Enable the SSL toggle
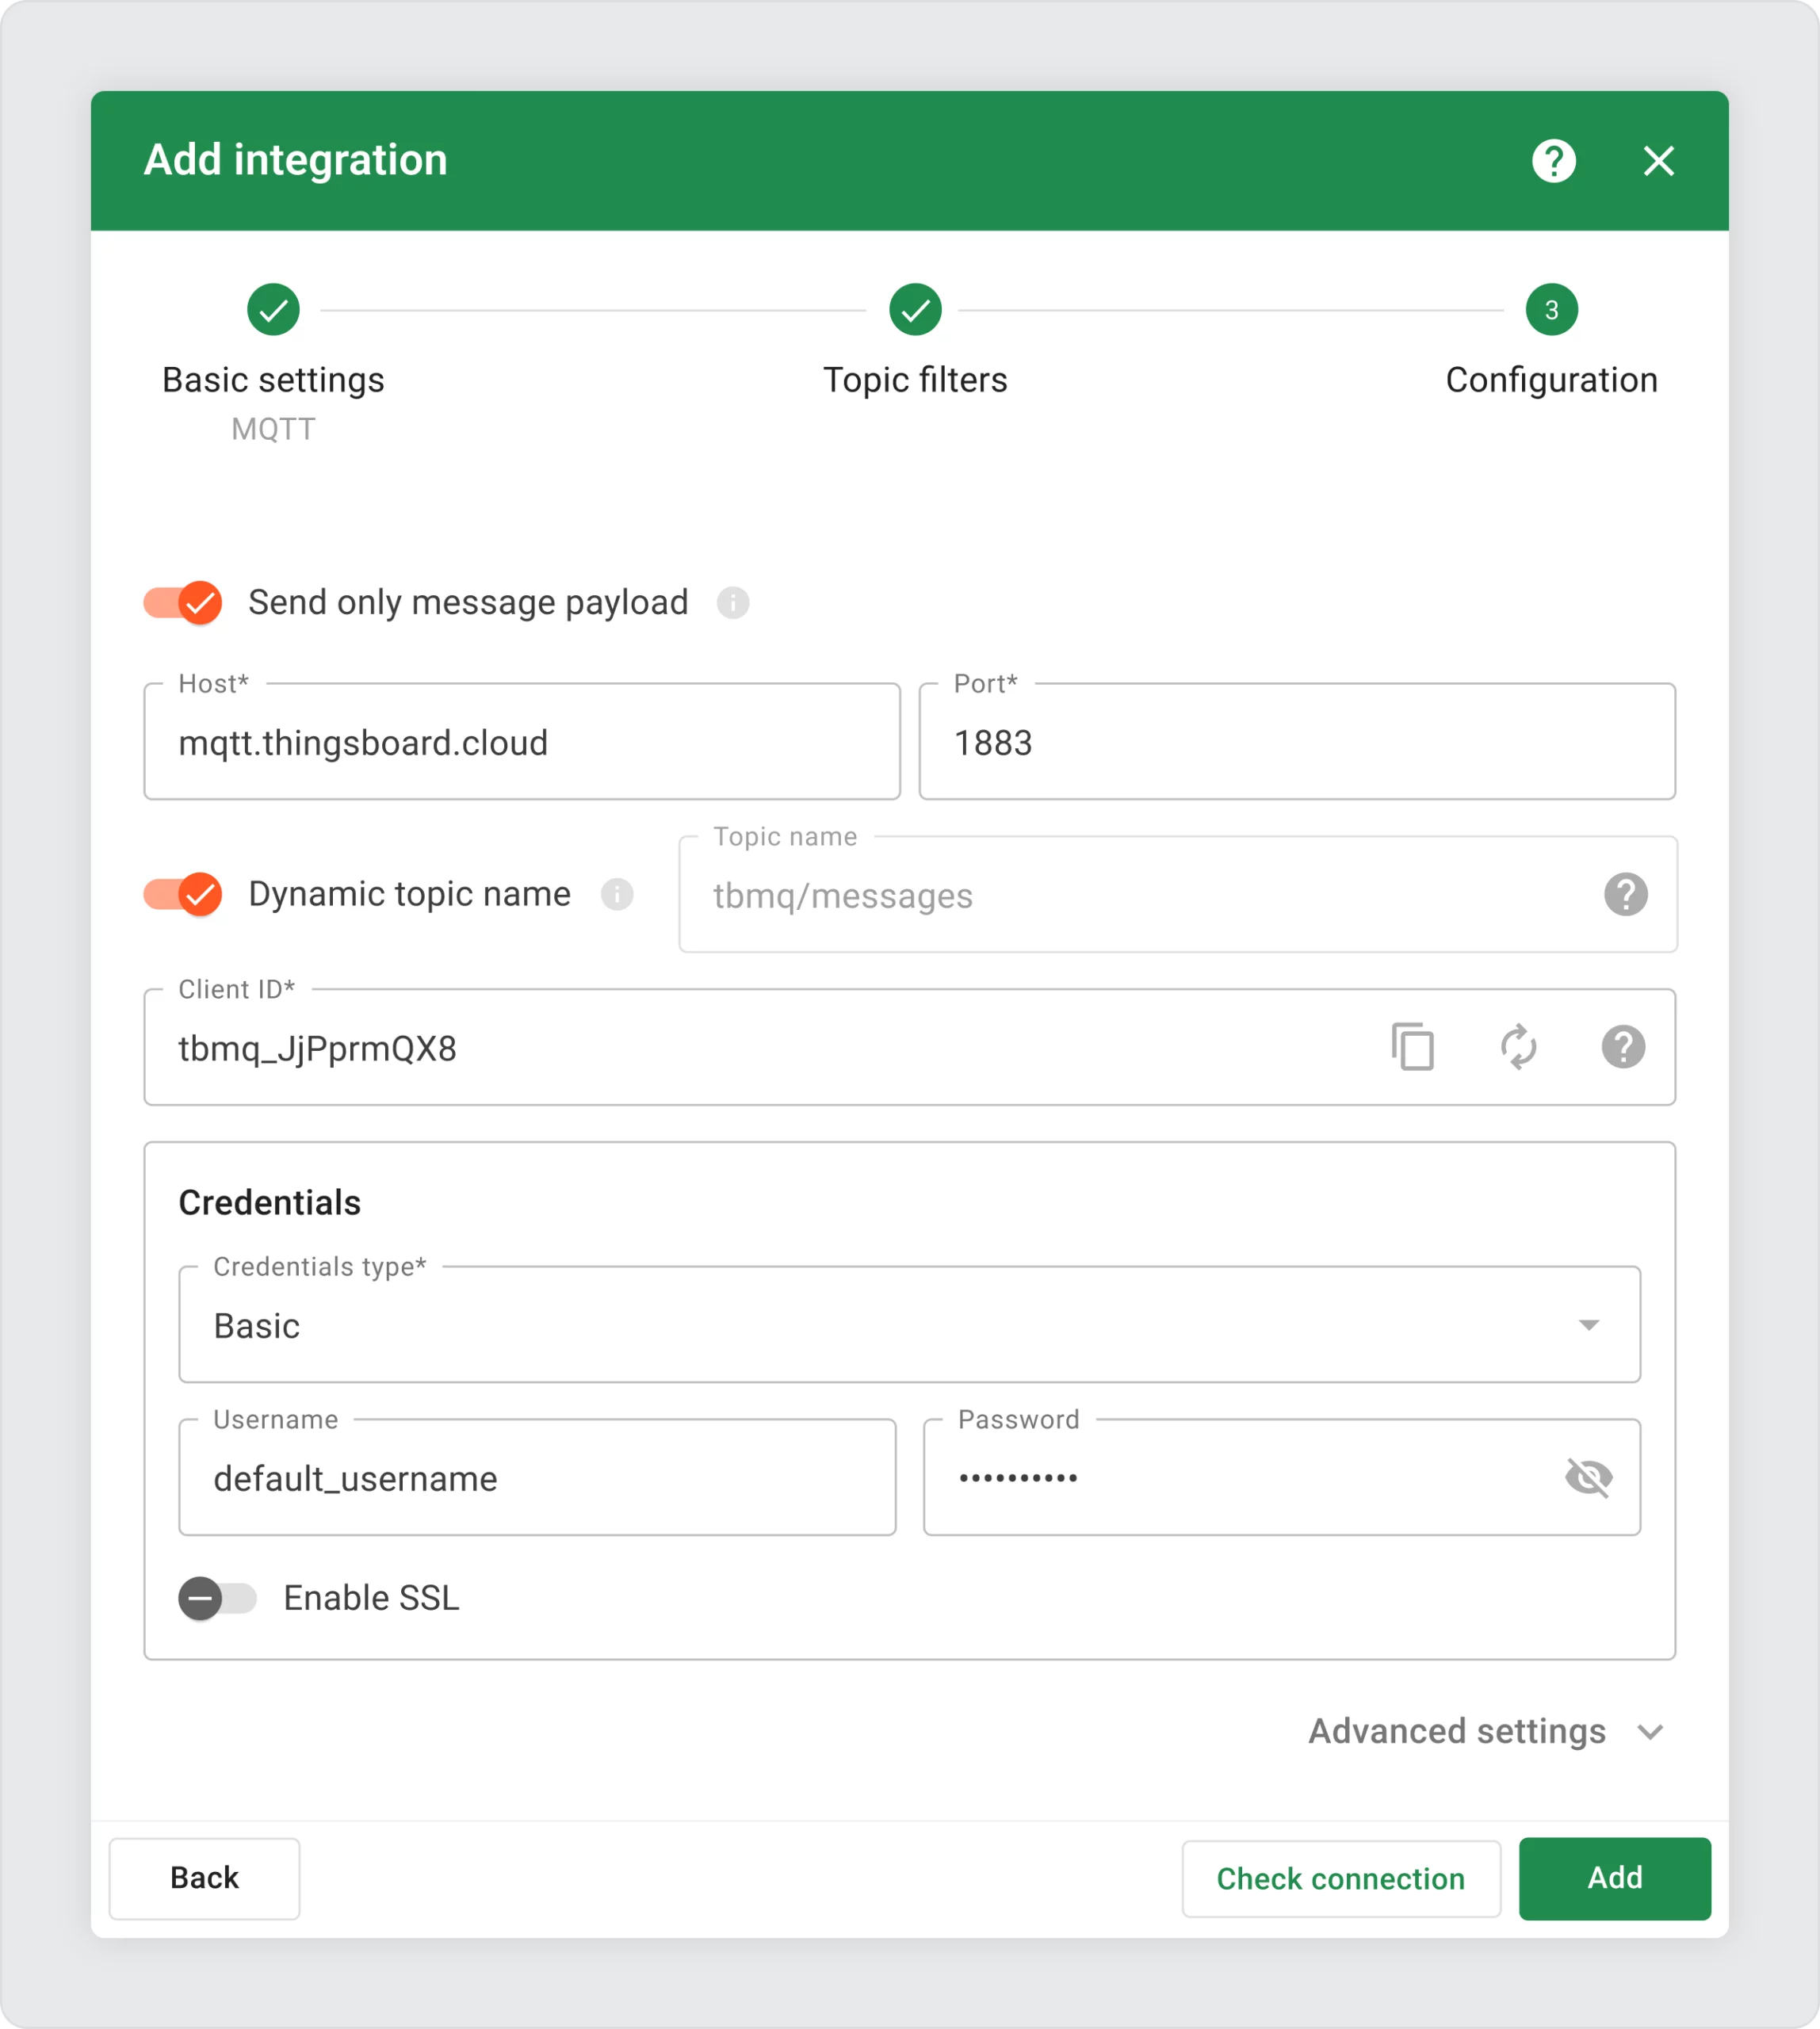The image size is (1820, 2029). [x=217, y=1598]
